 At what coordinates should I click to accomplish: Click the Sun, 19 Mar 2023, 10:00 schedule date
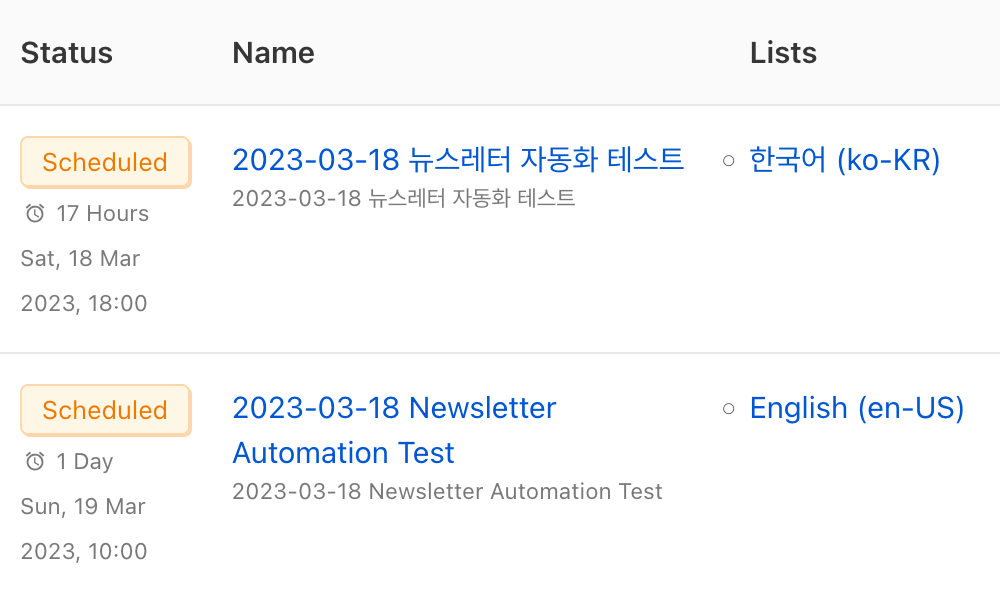coord(83,529)
